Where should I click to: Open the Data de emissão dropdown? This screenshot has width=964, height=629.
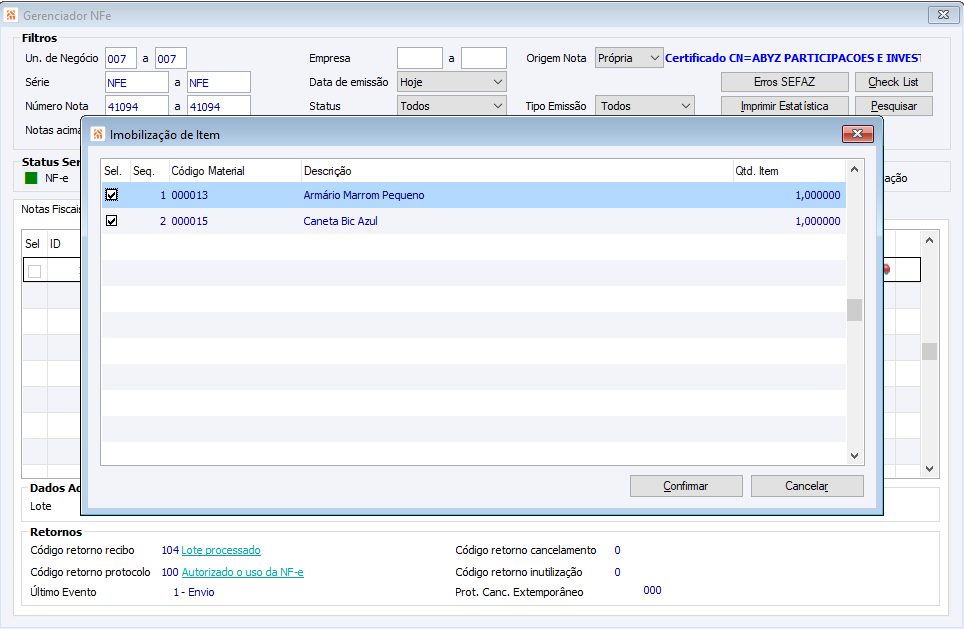tap(497, 82)
